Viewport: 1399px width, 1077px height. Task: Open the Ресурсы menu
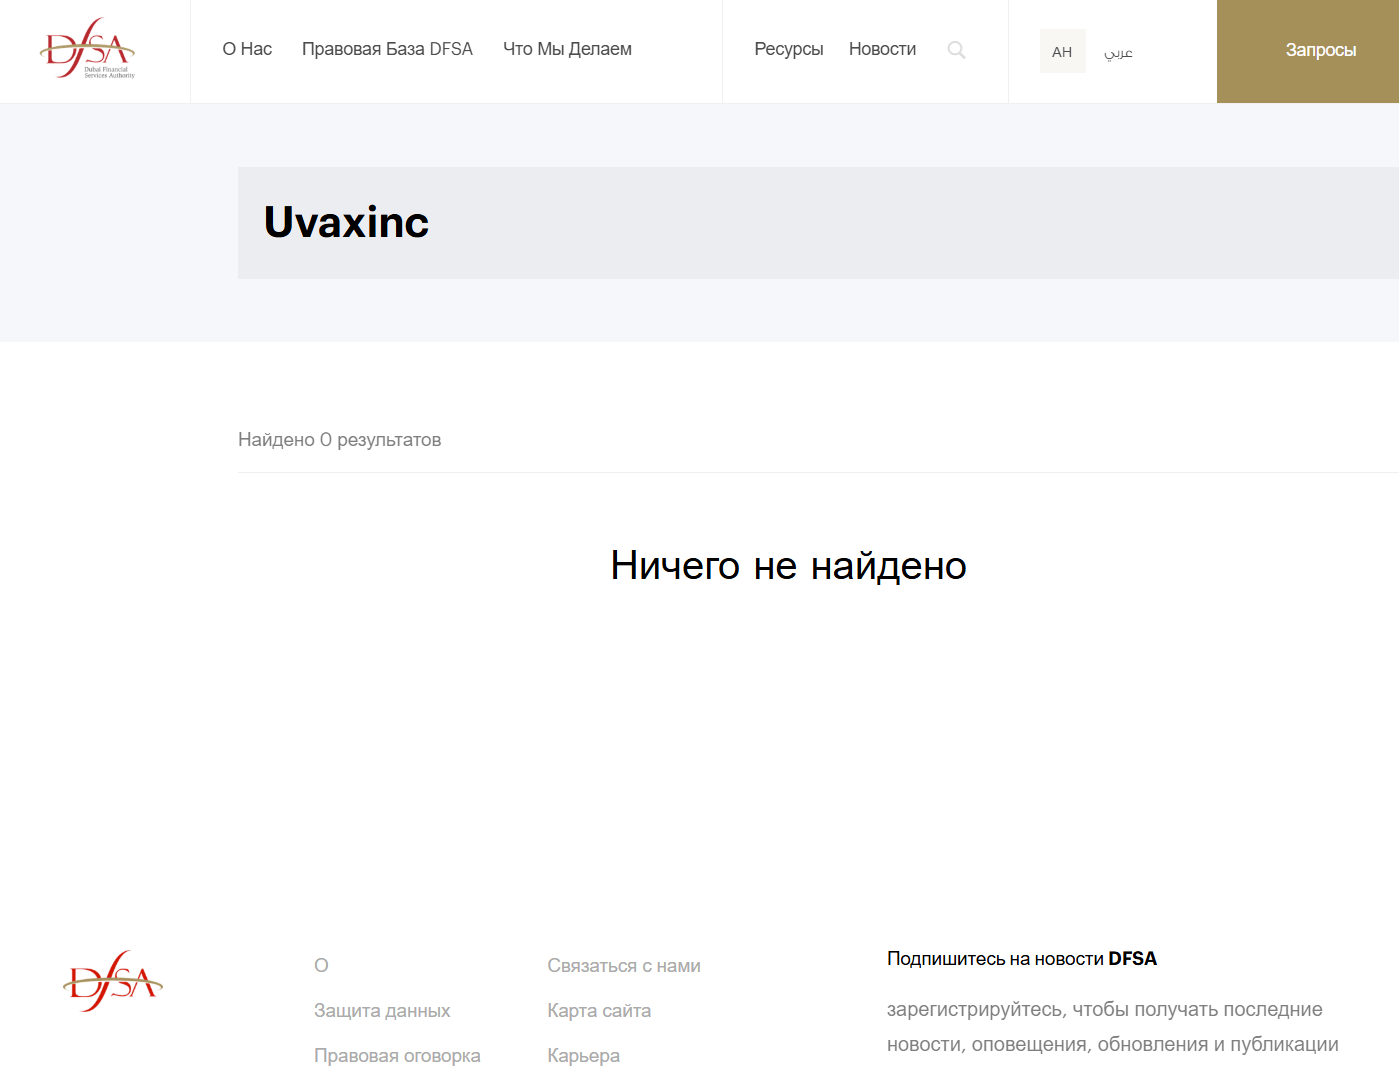pos(789,48)
